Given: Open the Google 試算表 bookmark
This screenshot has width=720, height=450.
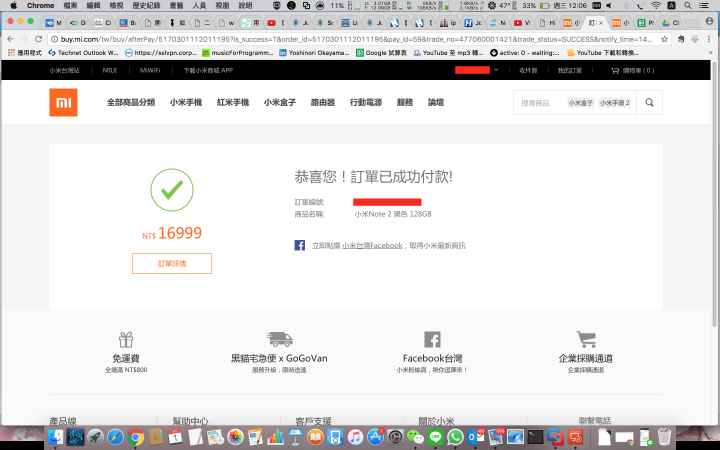Looking at the screenshot, I should 382,53.
